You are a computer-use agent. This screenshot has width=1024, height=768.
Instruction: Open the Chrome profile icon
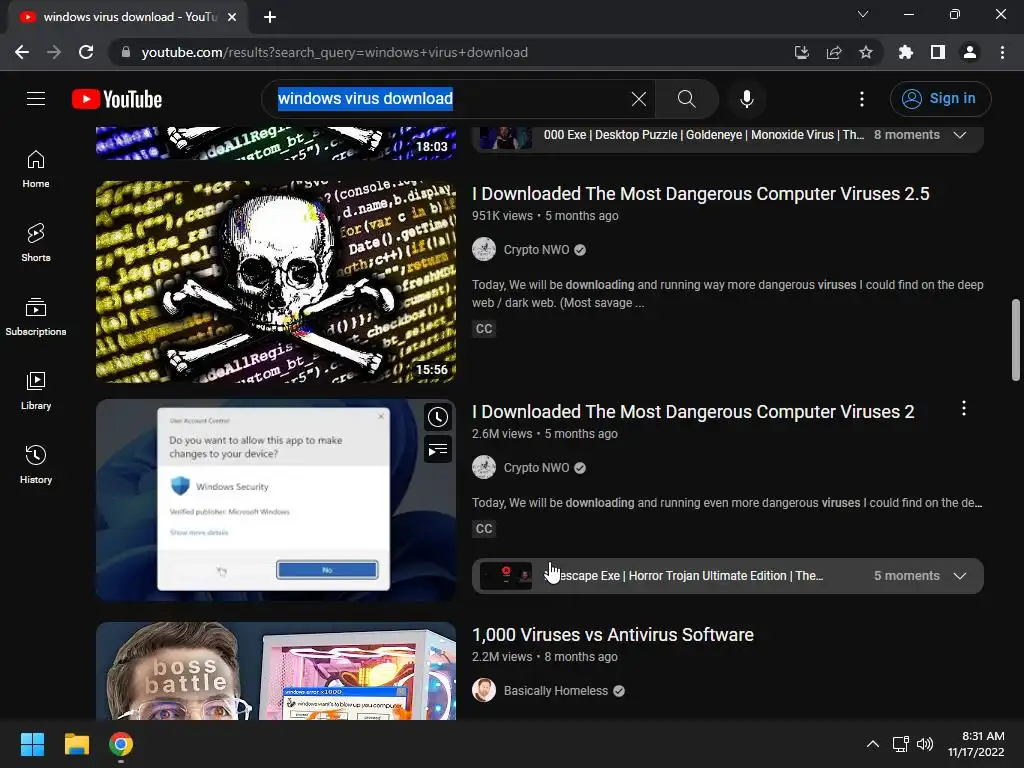[x=970, y=52]
